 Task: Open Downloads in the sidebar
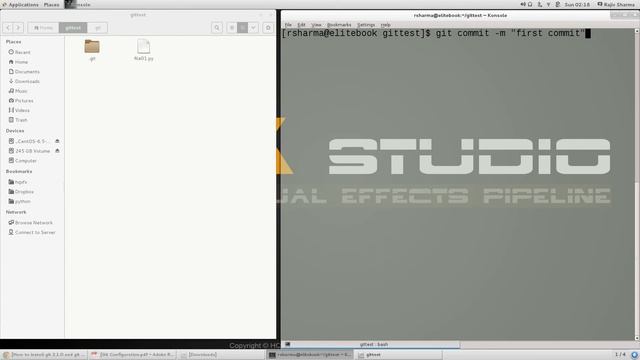[x=24, y=81]
